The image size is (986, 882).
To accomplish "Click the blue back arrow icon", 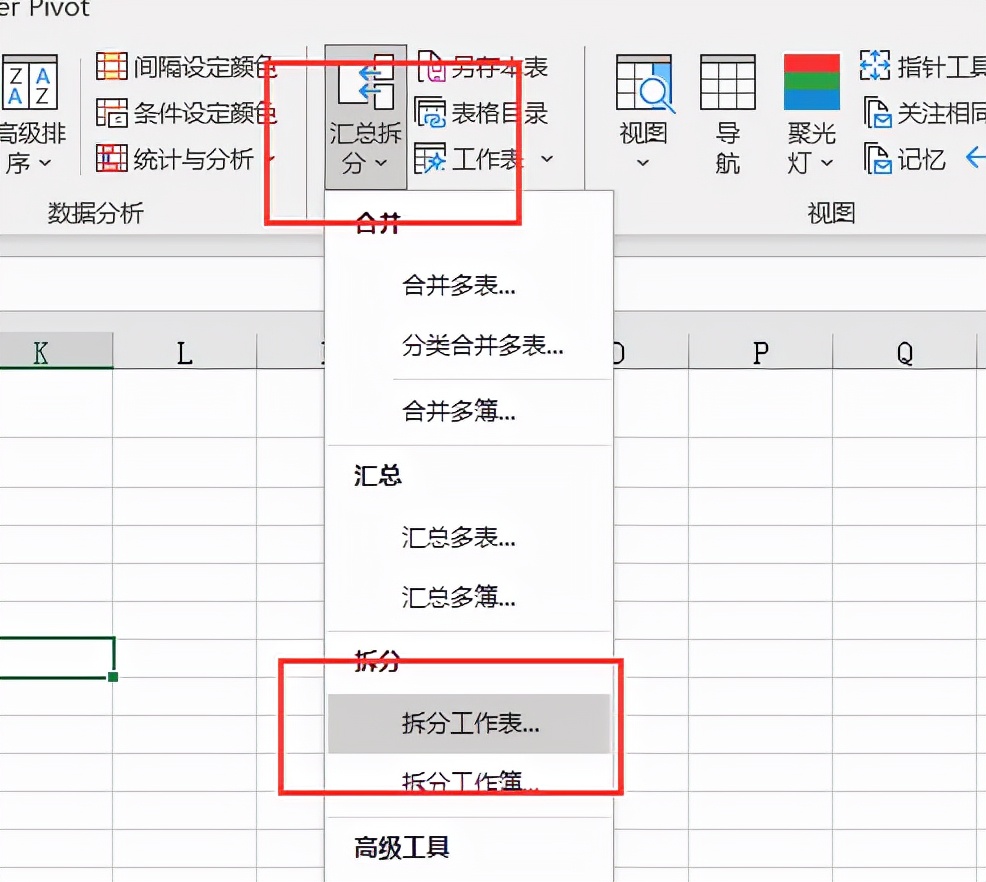I will click(975, 157).
